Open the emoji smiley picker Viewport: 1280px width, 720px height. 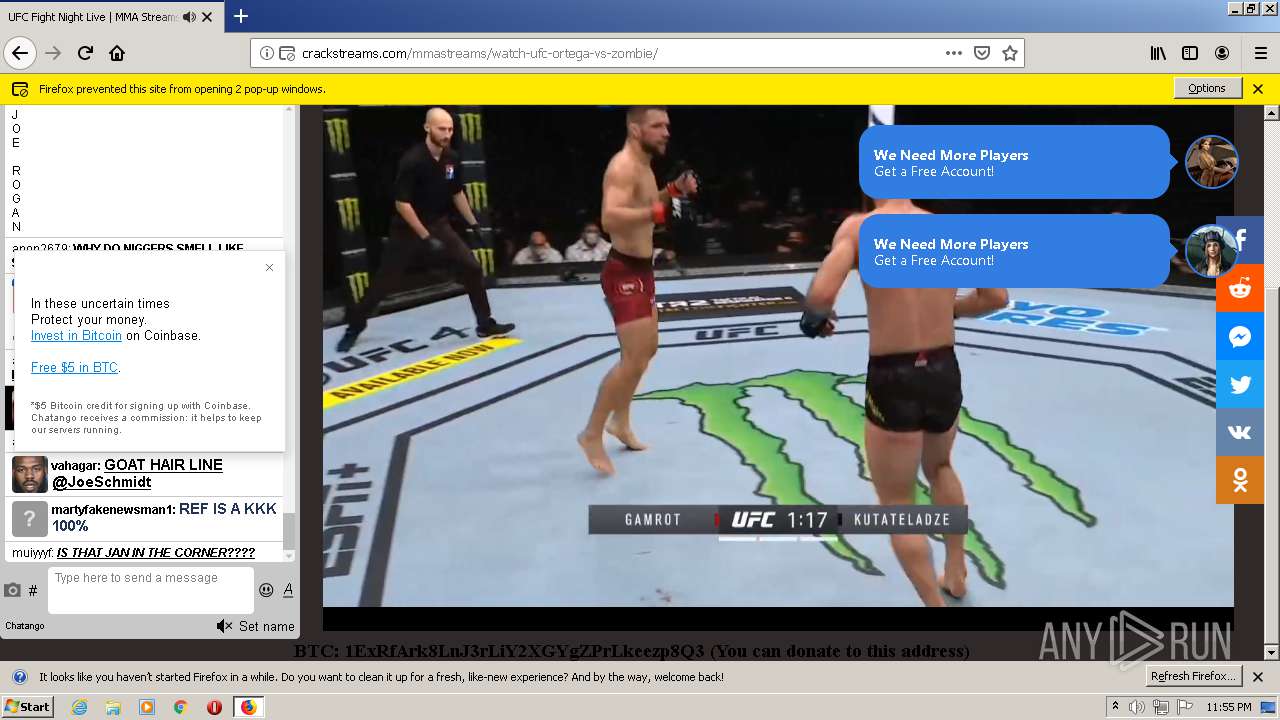[266, 590]
